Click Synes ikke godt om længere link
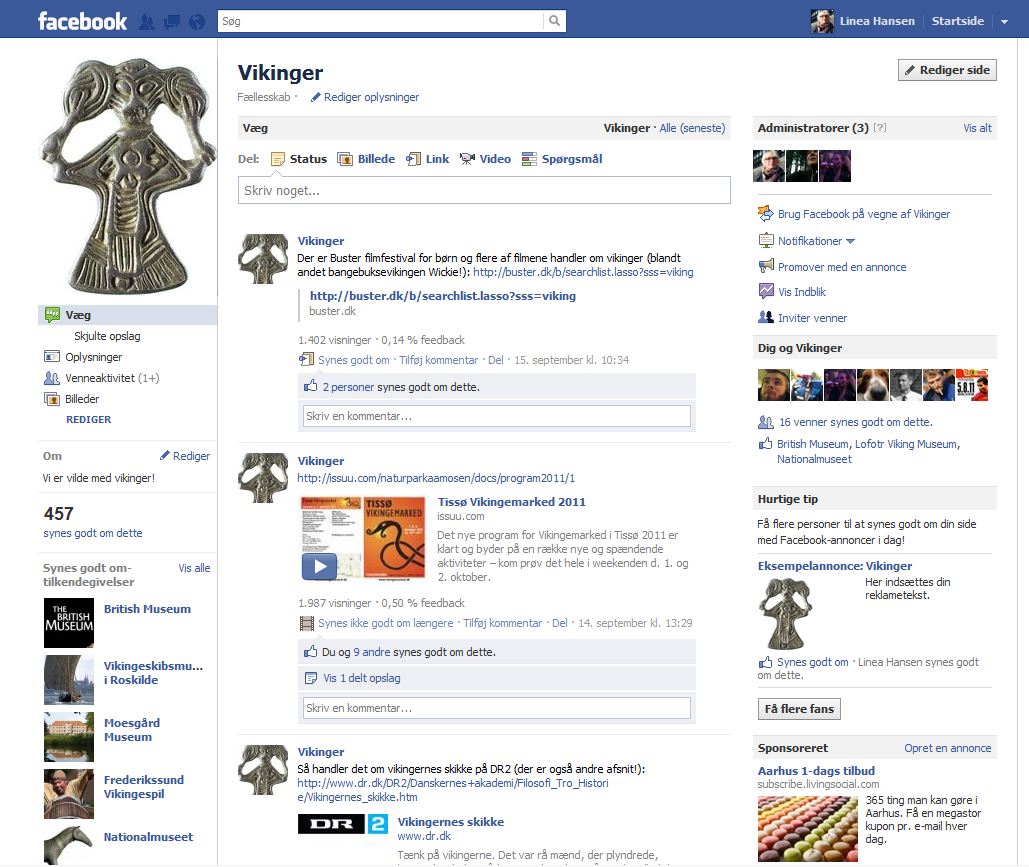 coord(385,623)
